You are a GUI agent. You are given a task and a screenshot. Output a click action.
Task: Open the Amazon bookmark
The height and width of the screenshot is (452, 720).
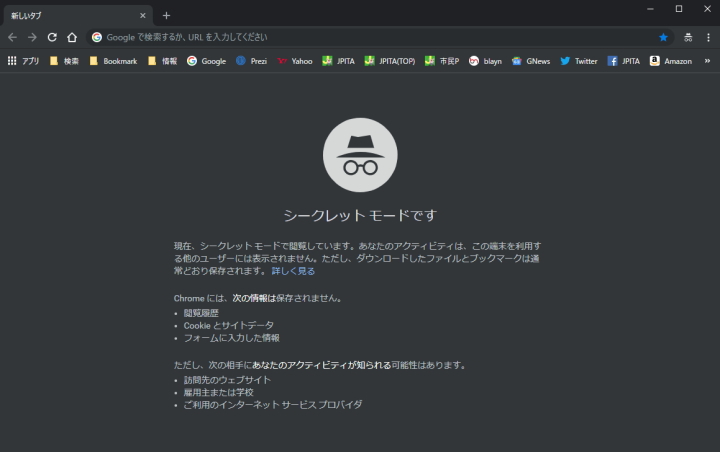coord(670,61)
